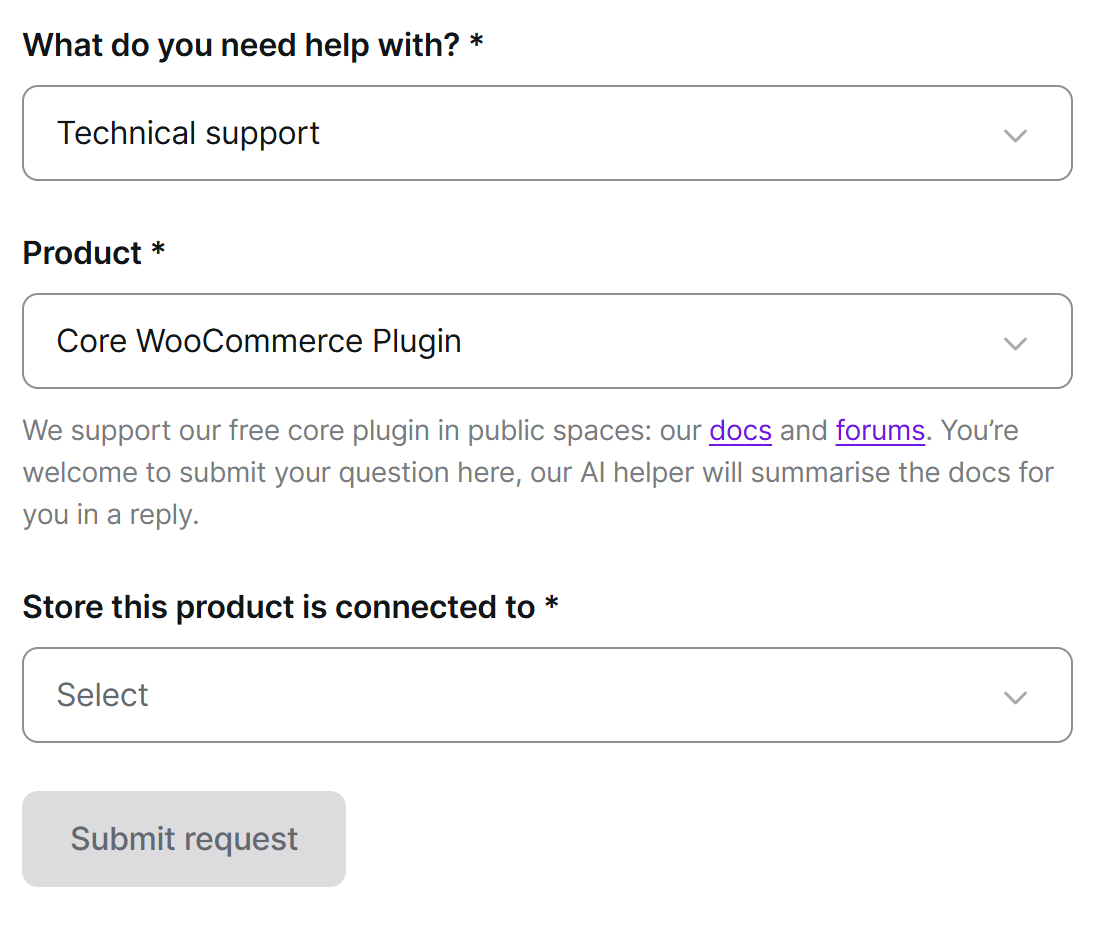1104x952 pixels.
Task: Open the Product dropdown field
Action: pos(547,341)
